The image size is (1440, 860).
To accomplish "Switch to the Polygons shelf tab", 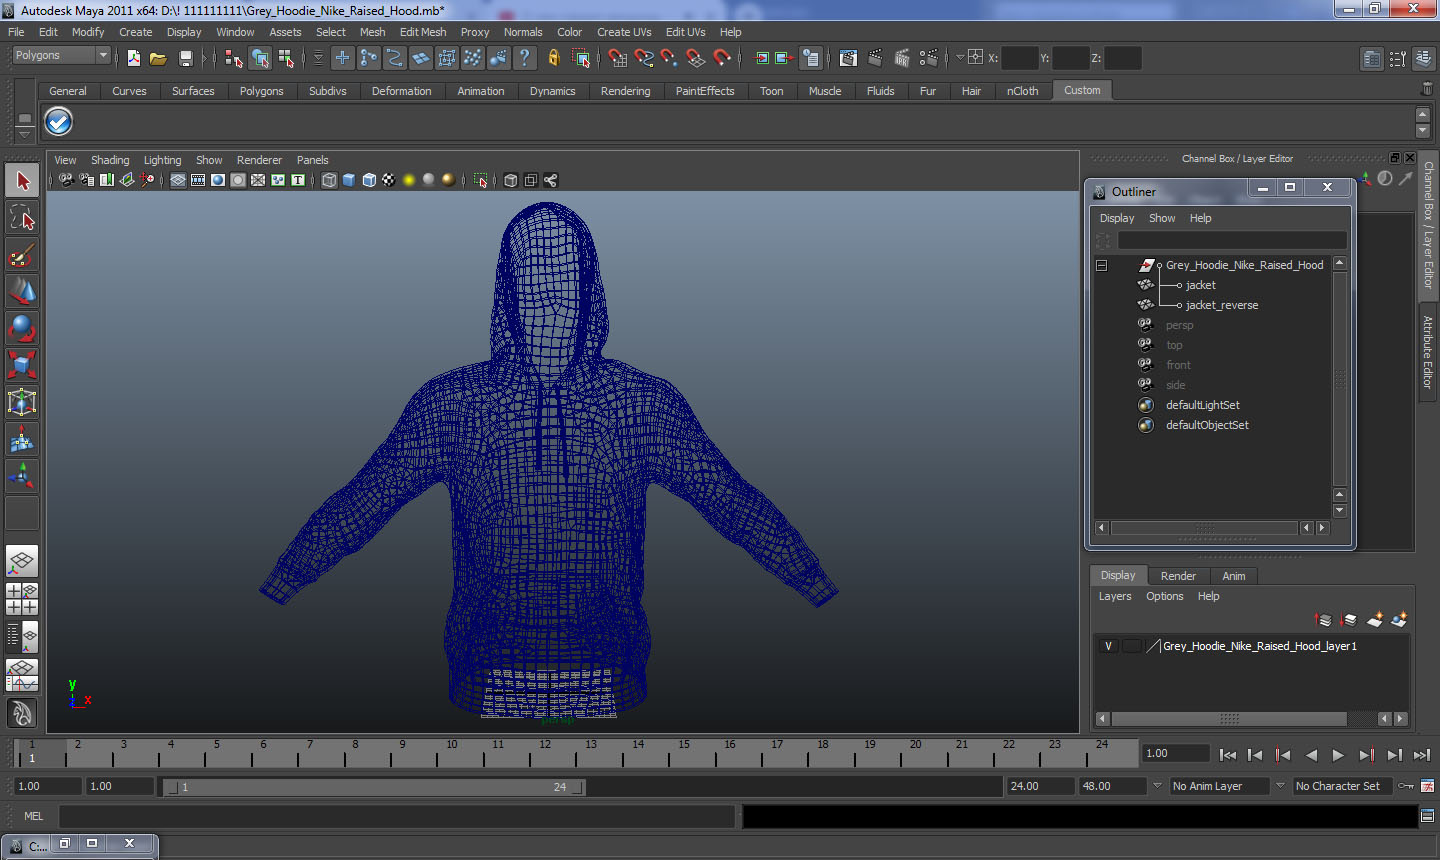I will coord(261,91).
